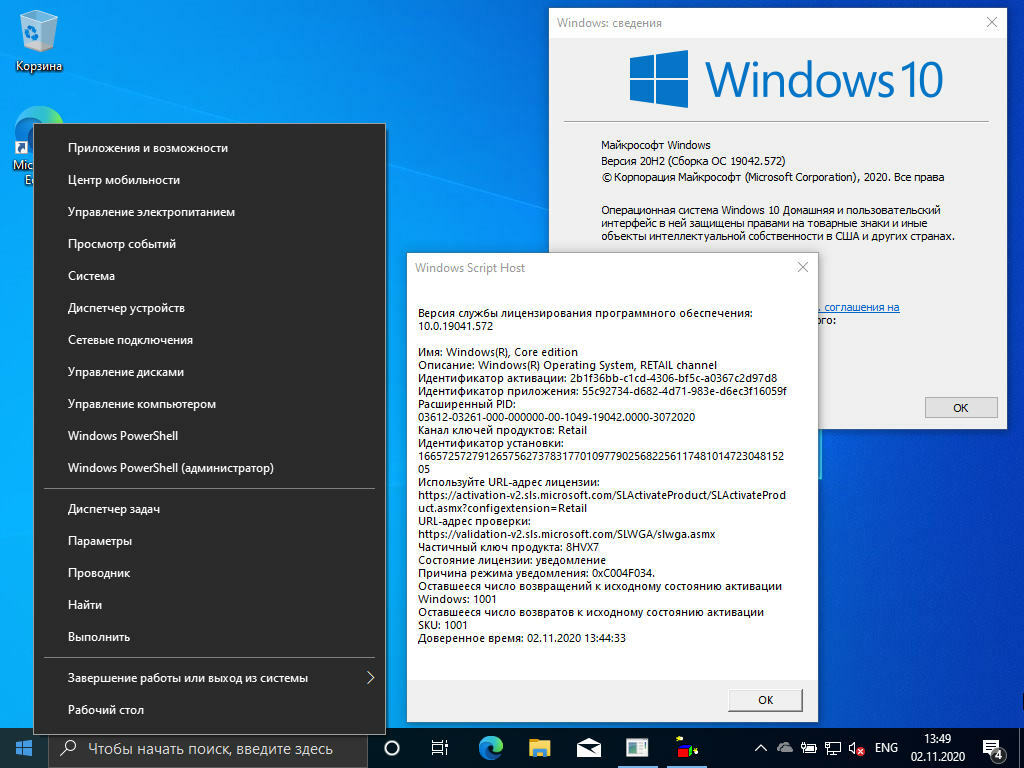Image resolution: width=1024 pixels, height=768 pixels.
Task: Click the Описание: RETAIL channel line
Action: (x=568, y=365)
